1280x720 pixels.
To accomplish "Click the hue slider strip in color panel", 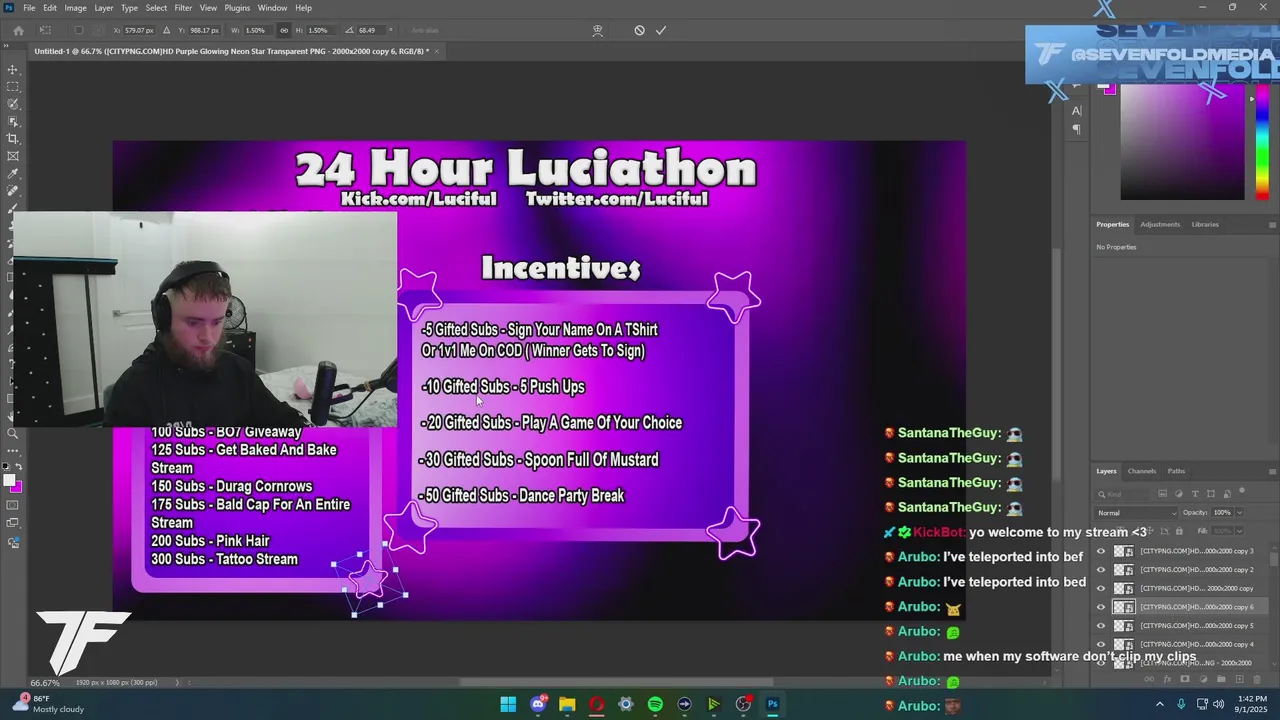I will pos(1263,143).
